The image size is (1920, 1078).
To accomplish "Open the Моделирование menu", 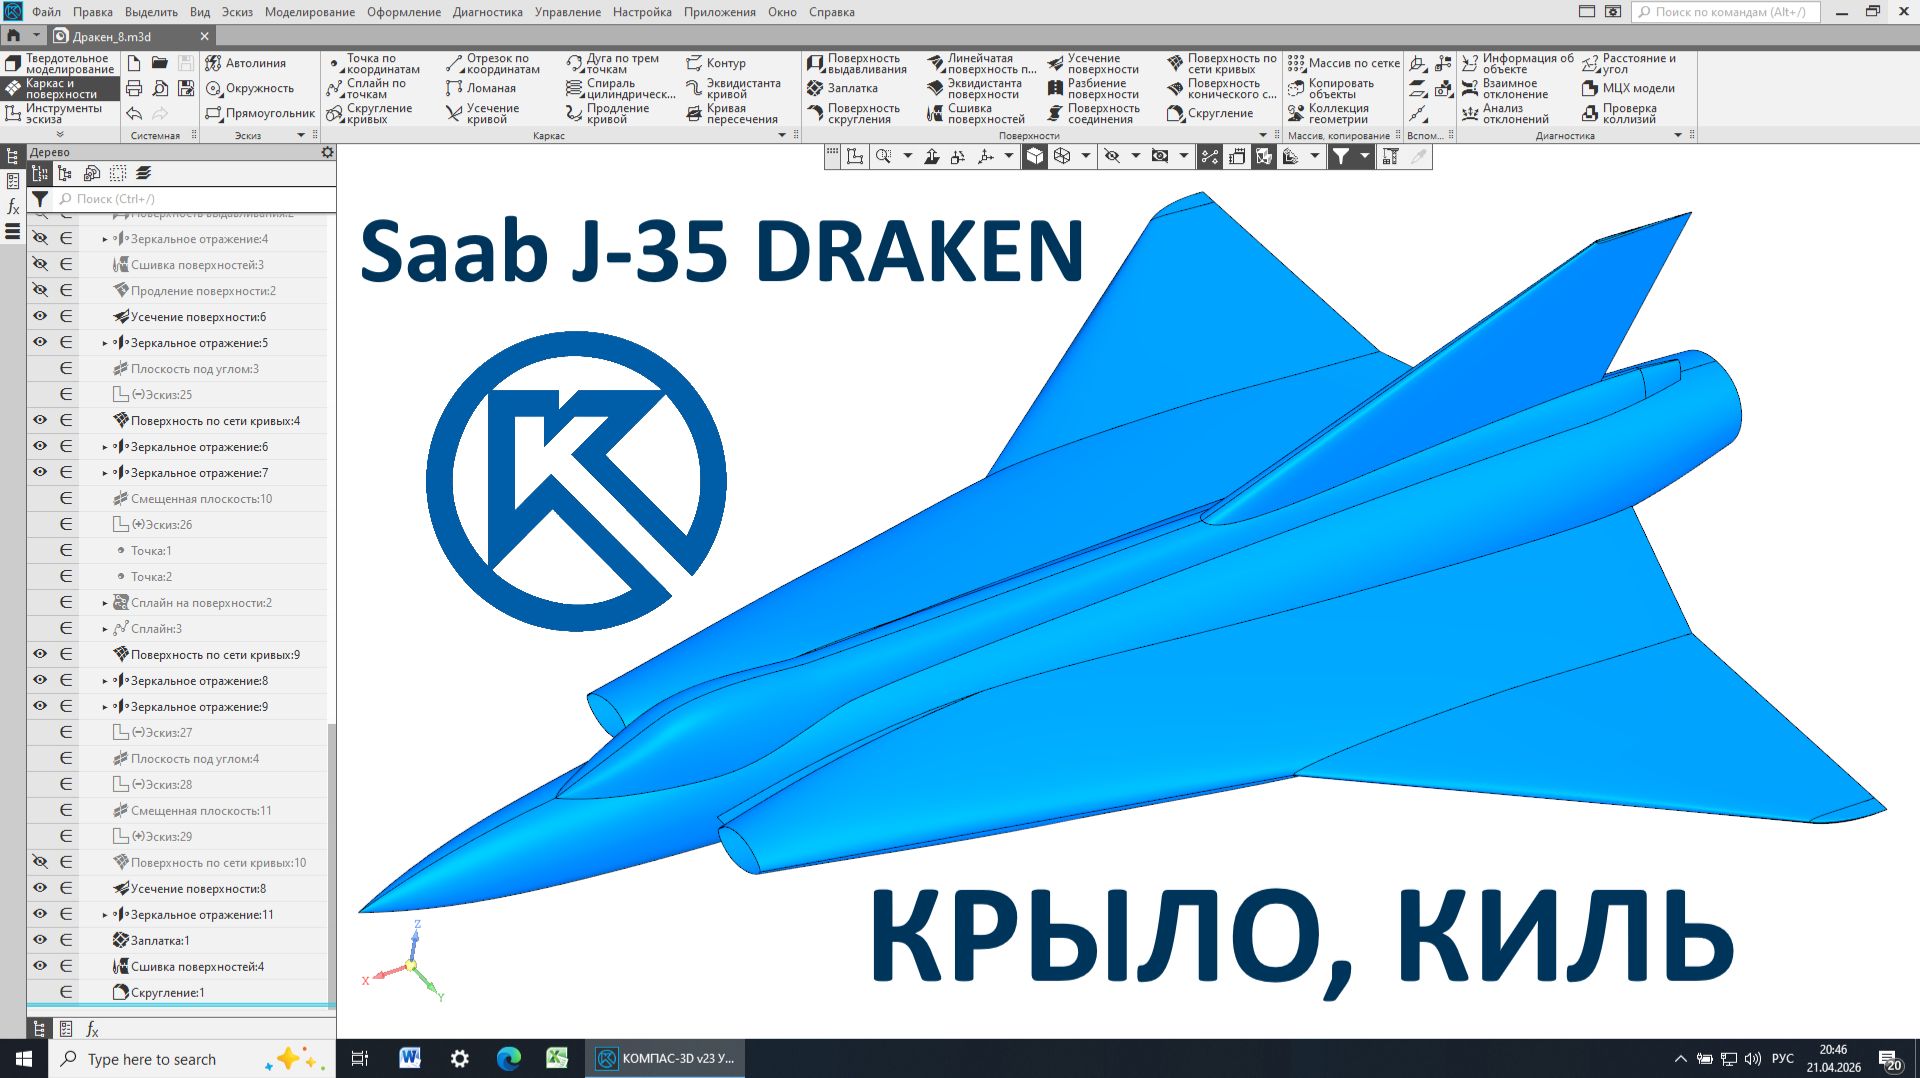I will pos(309,12).
